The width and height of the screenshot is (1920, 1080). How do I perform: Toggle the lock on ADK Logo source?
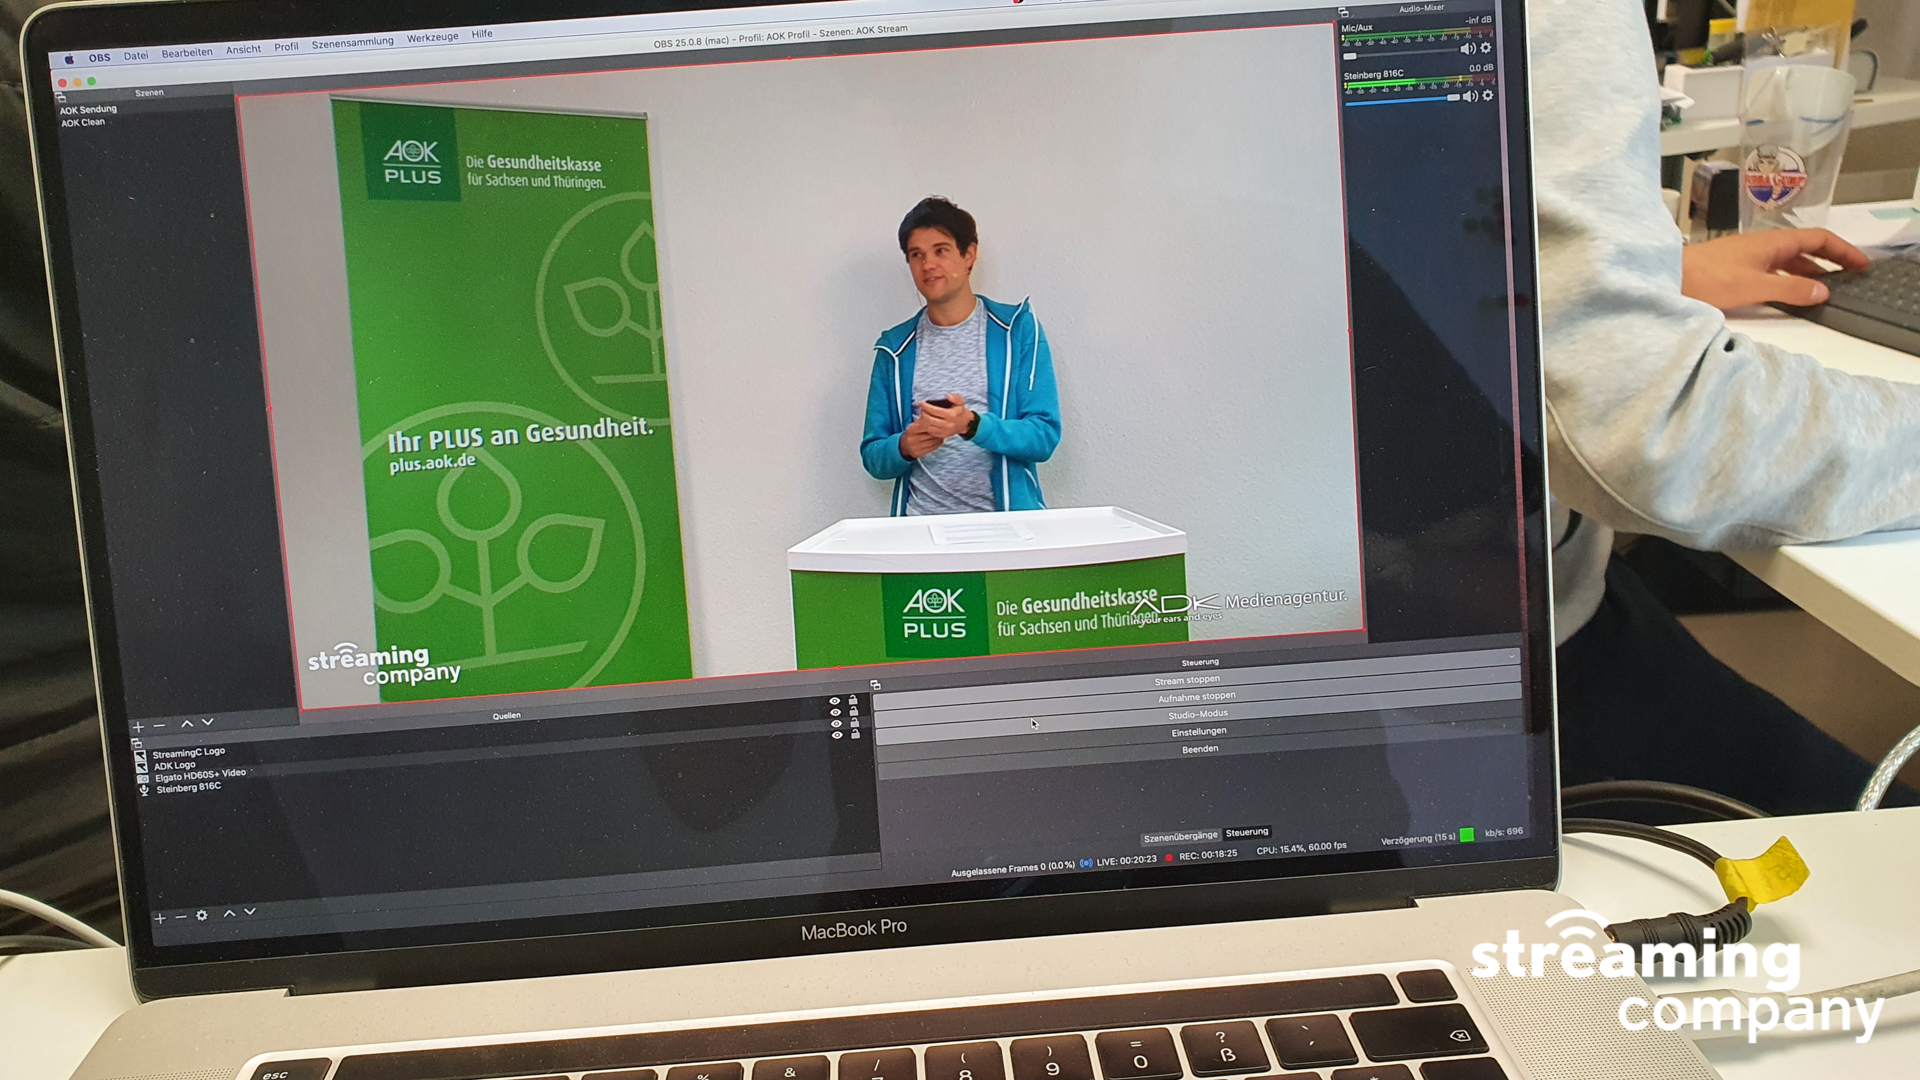point(854,711)
